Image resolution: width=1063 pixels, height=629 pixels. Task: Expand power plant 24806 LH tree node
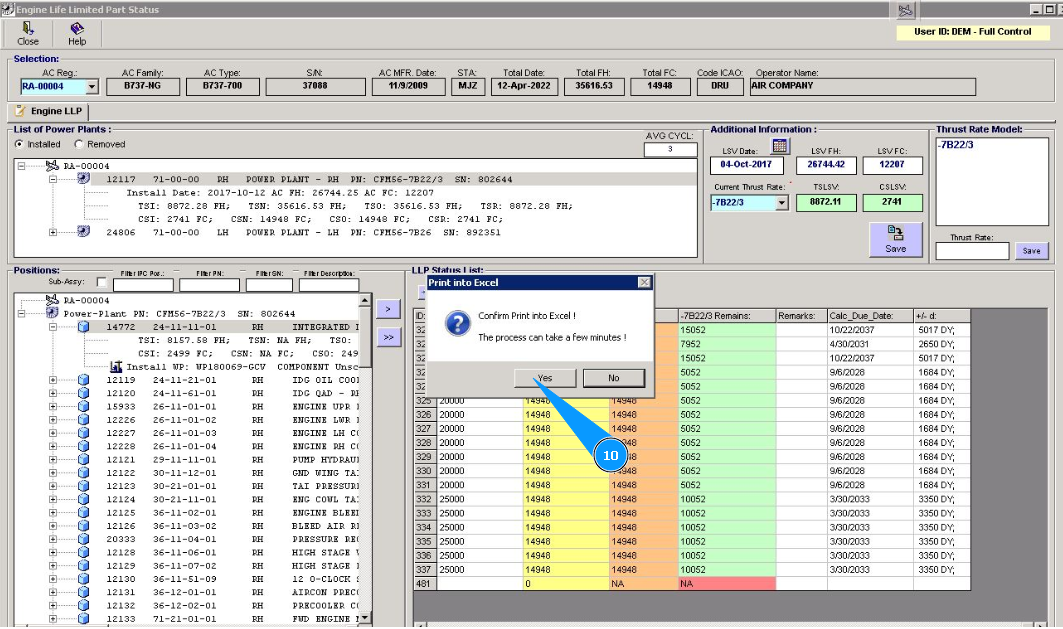tap(54, 232)
